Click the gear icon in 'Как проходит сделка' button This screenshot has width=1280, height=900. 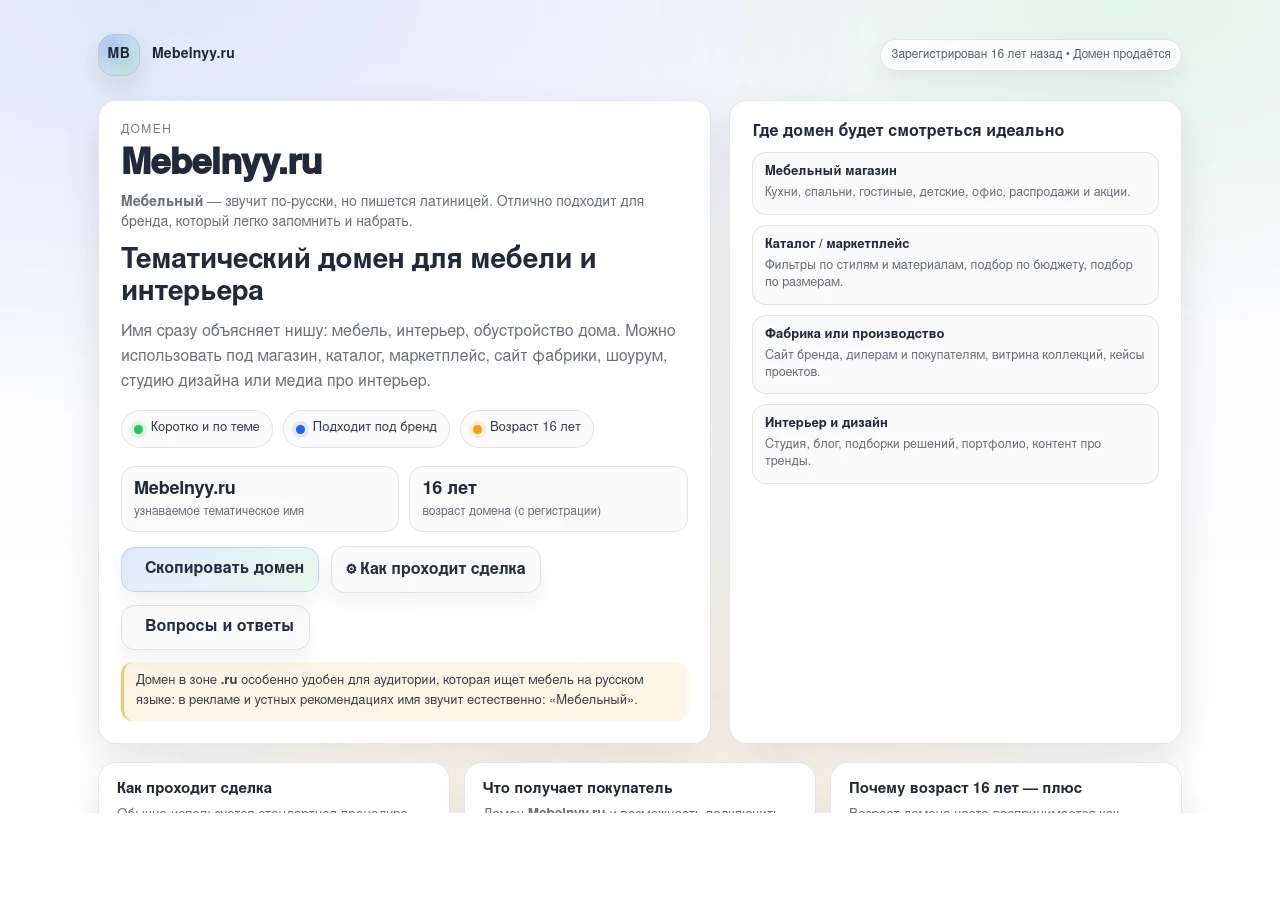pos(351,569)
